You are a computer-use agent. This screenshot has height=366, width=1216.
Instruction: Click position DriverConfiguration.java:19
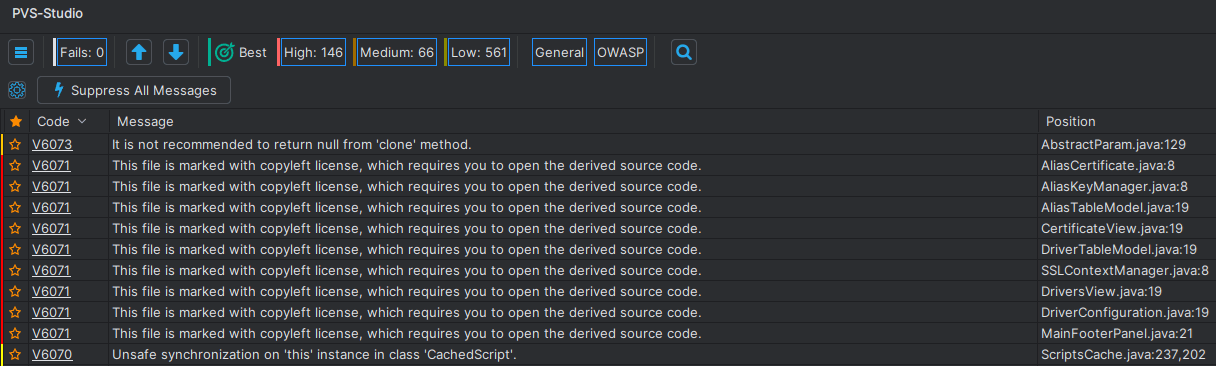(1125, 312)
